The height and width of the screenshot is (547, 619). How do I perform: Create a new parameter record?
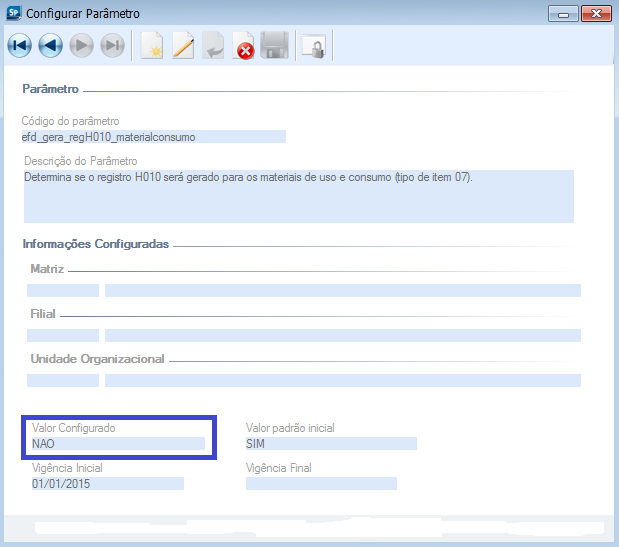[x=152, y=46]
